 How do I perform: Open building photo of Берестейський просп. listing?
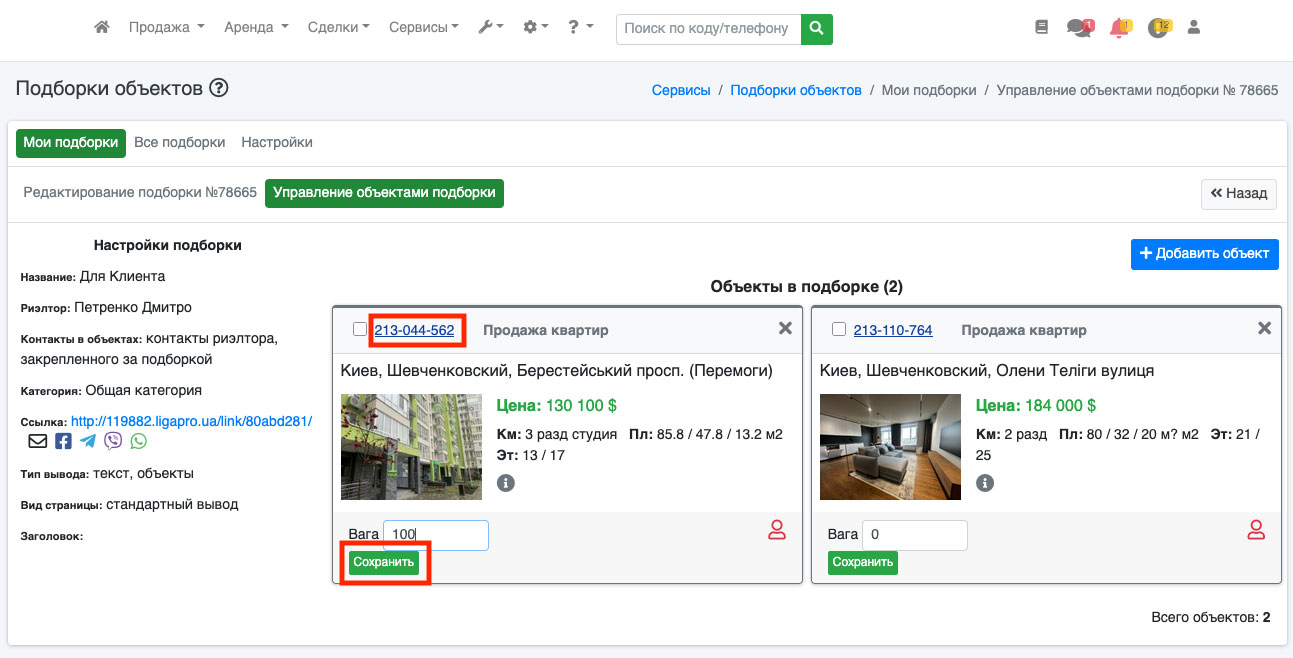click(411, 447)
